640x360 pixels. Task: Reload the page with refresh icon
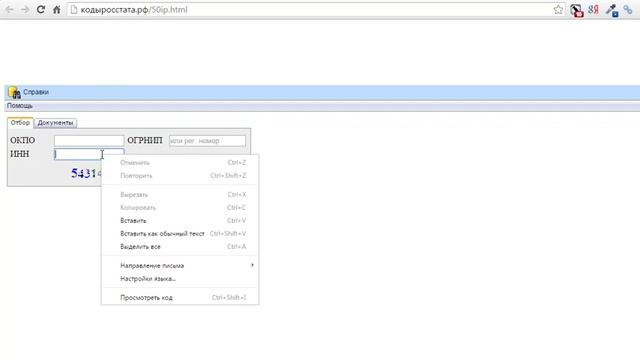40,9
